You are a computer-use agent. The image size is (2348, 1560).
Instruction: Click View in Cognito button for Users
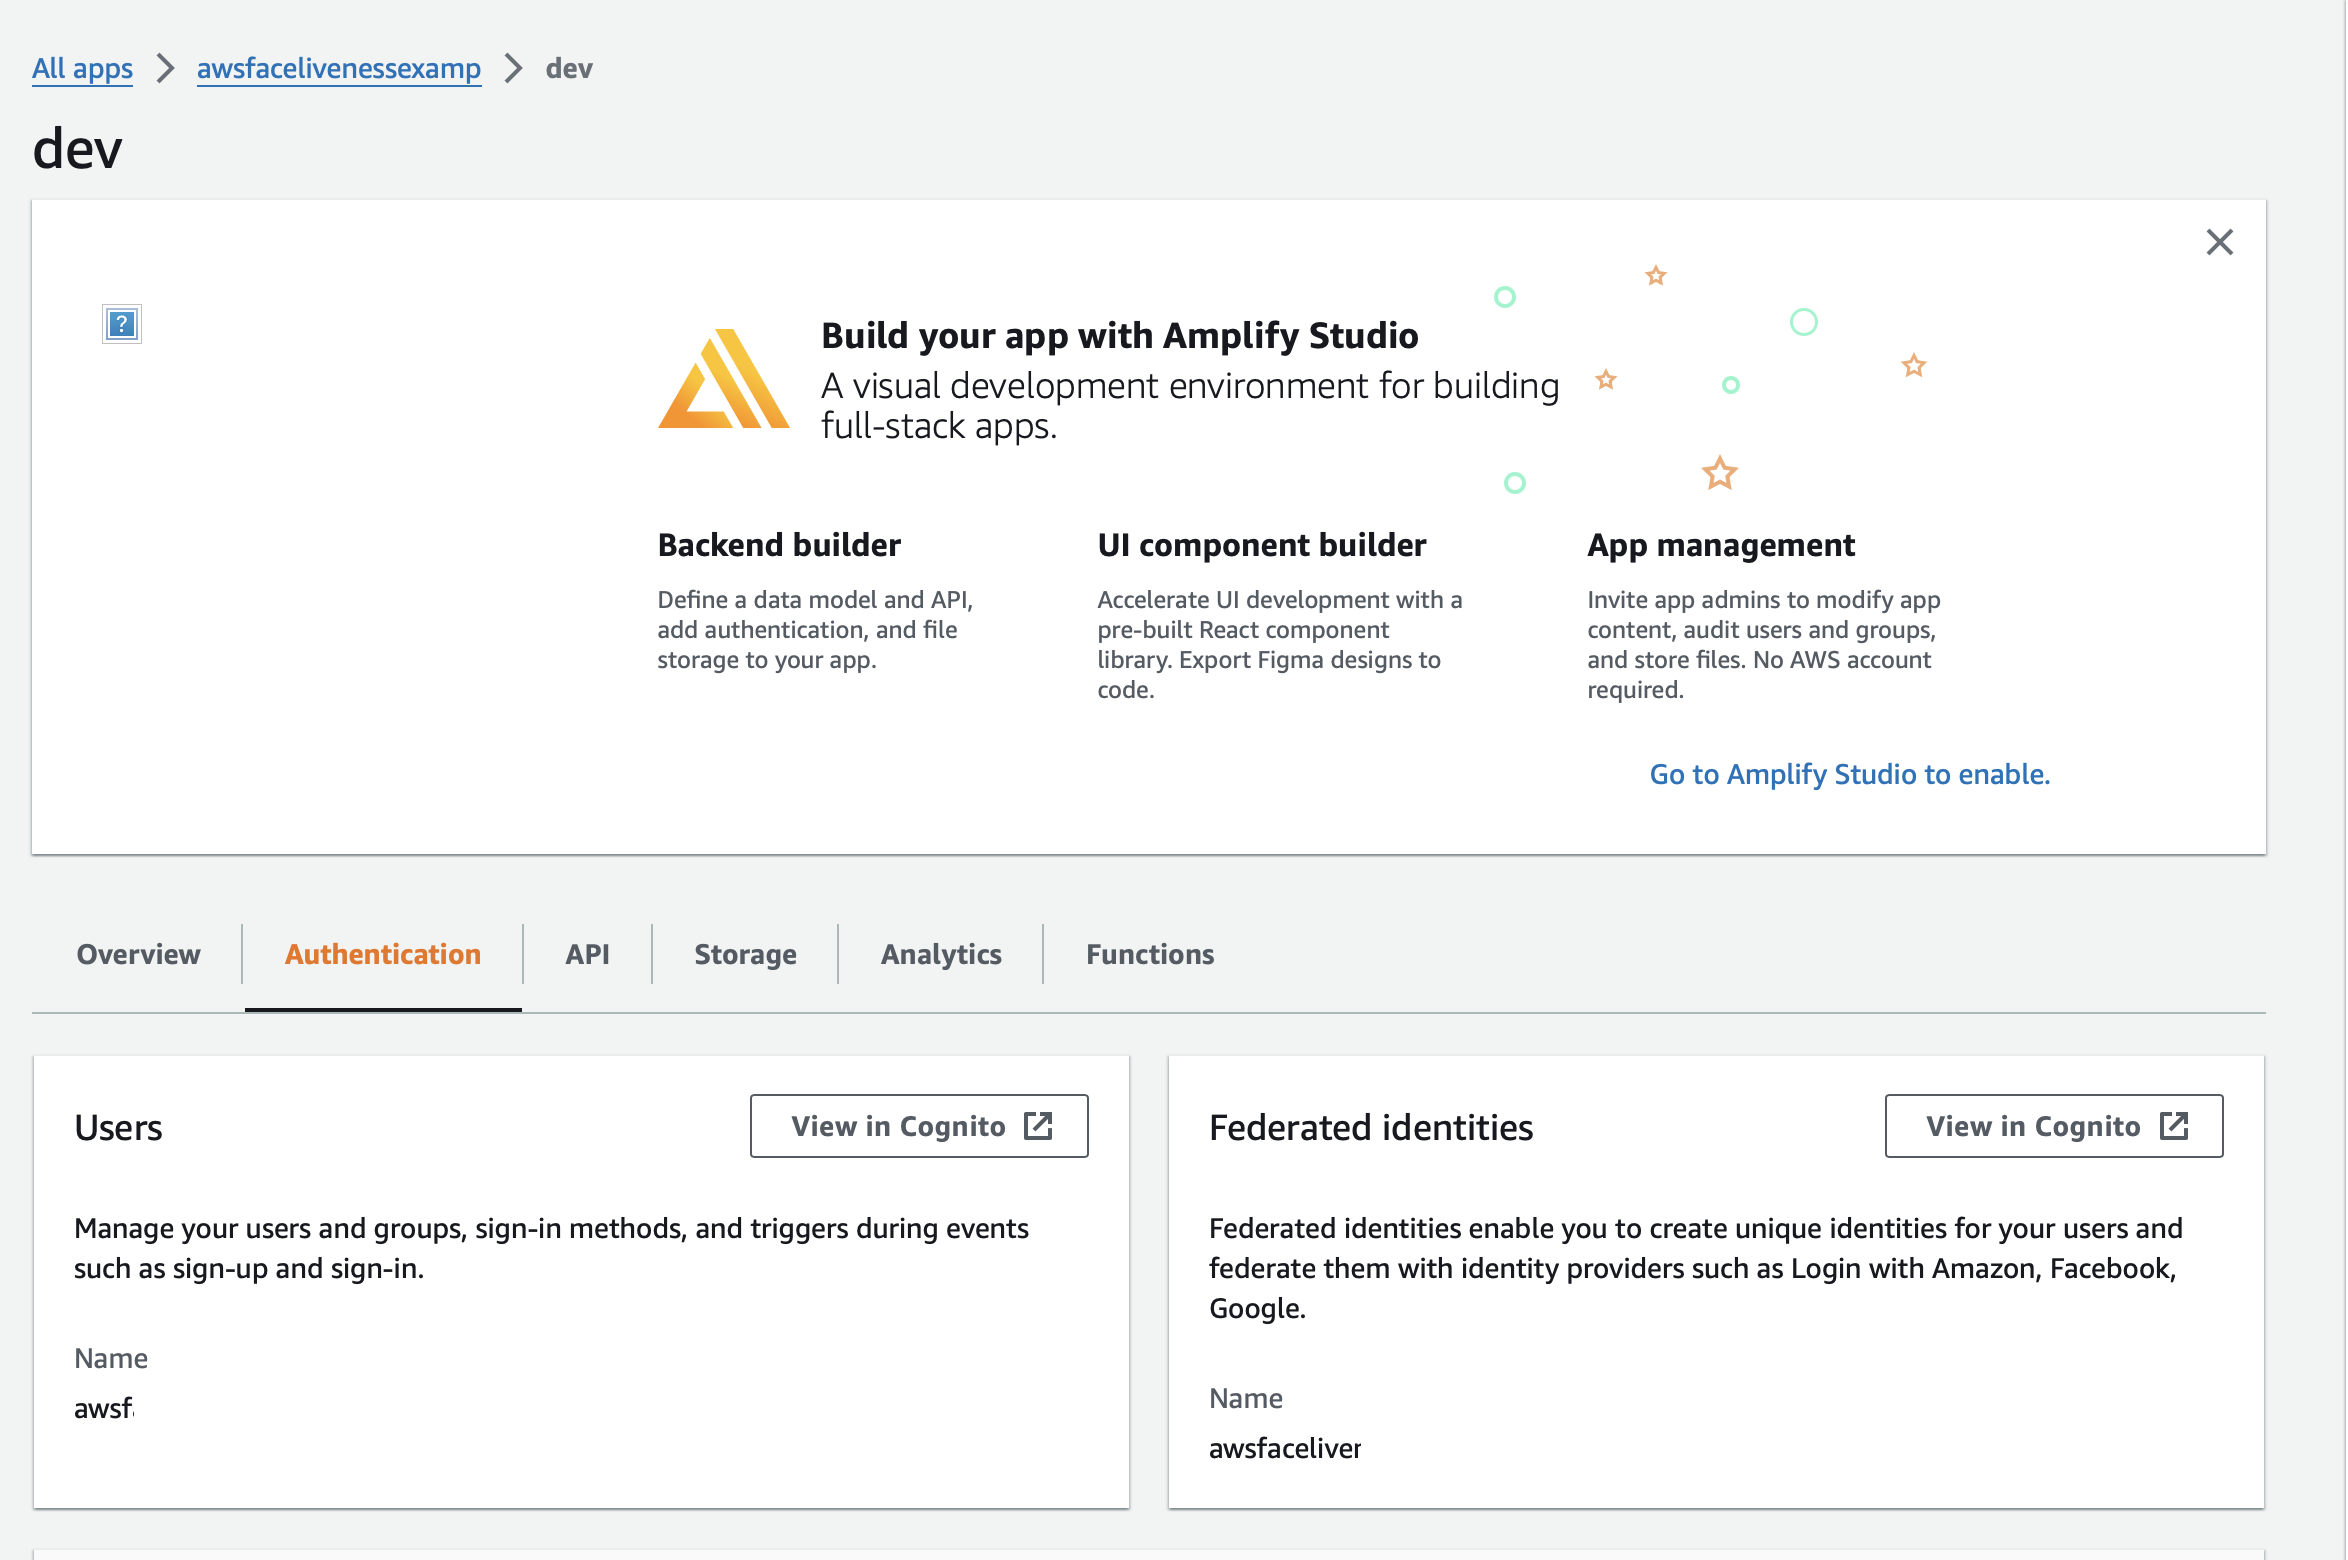click(x=919, y=1126)
